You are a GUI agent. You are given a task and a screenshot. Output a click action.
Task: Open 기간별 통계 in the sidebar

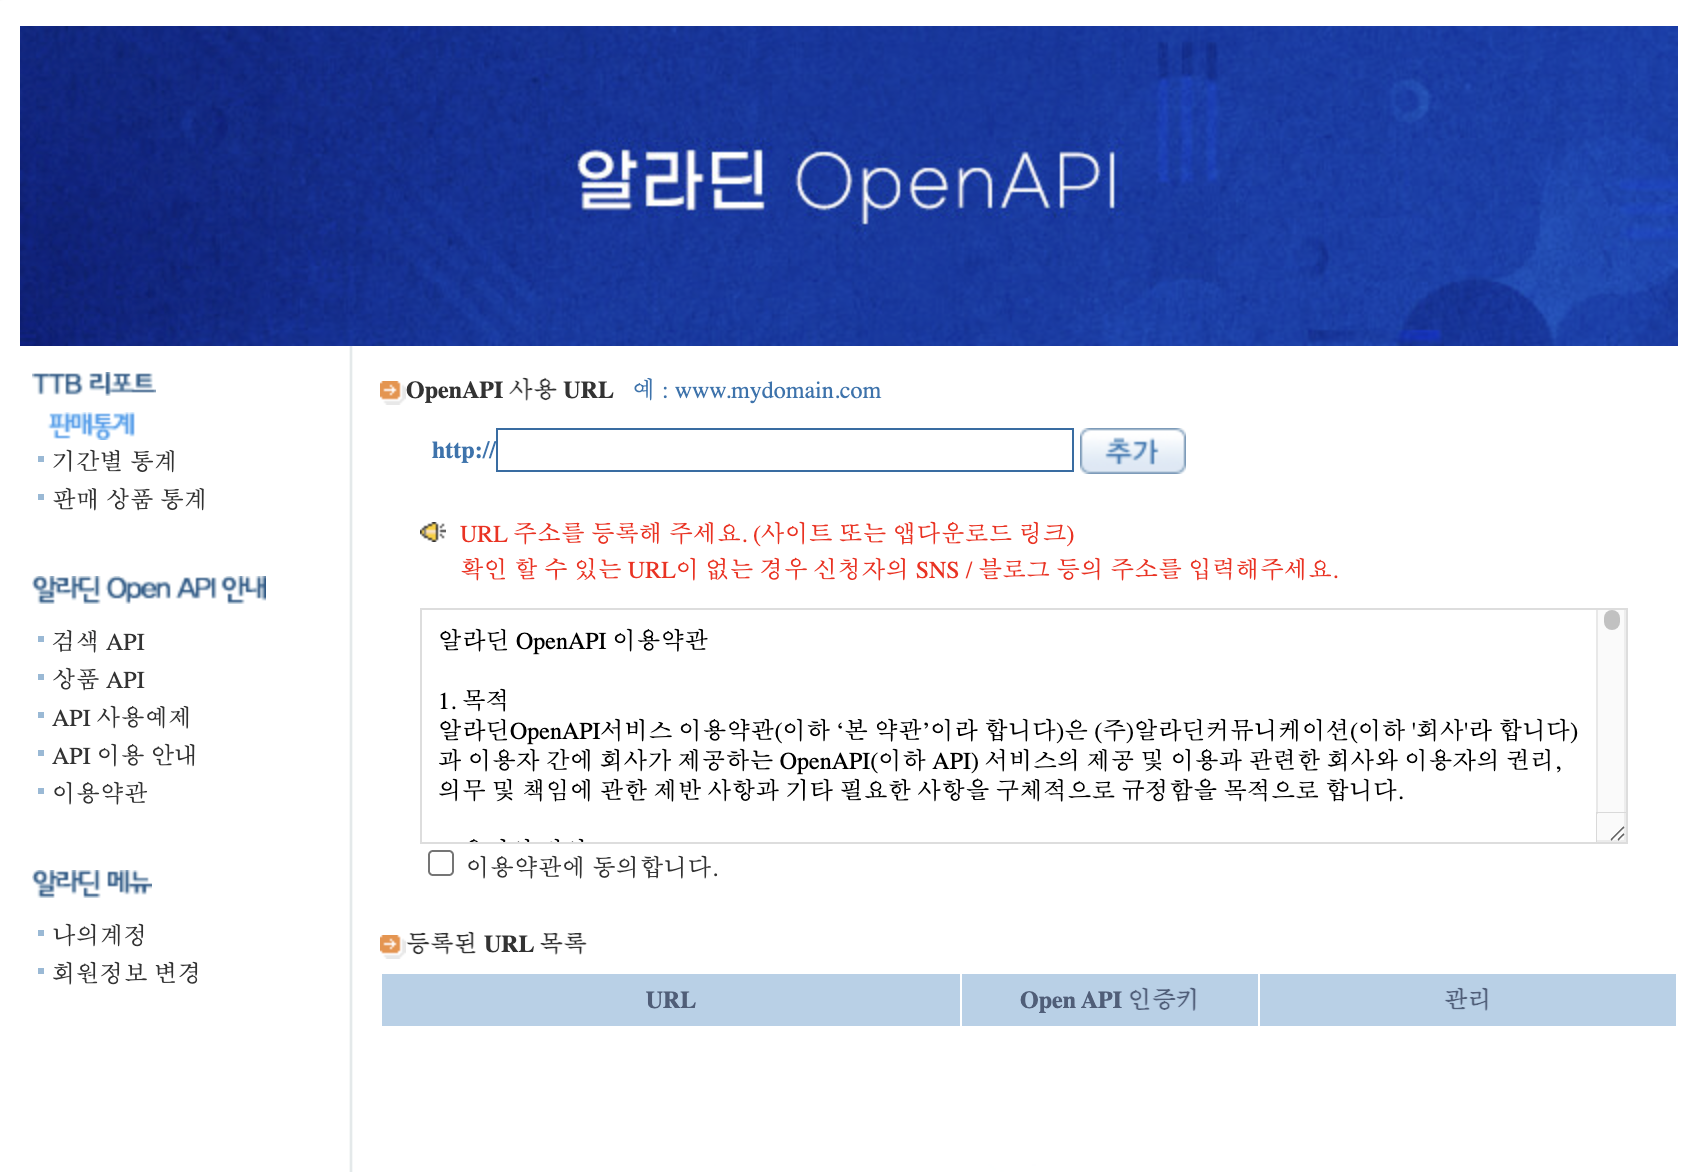tap(114, 461)
